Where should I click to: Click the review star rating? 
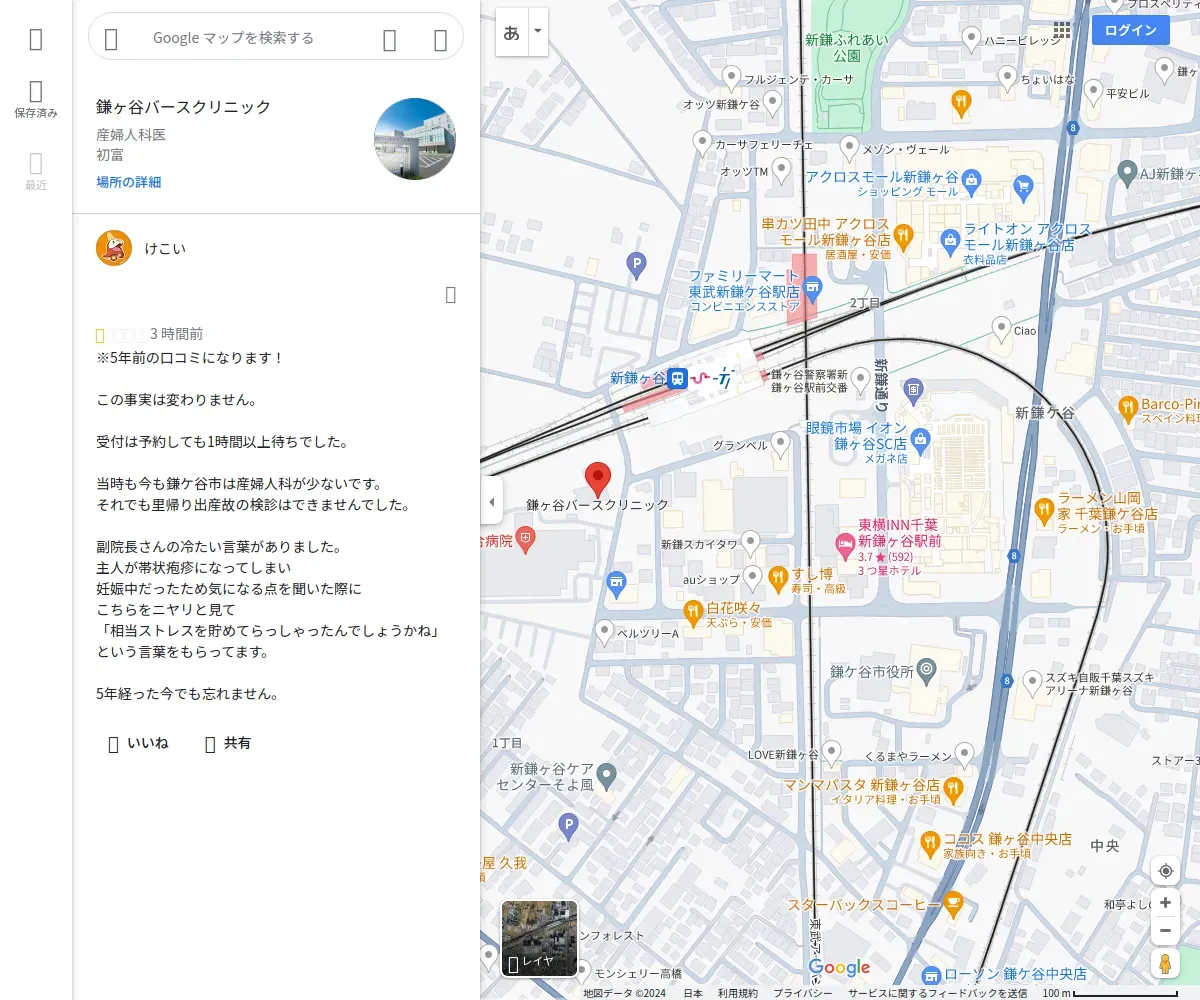pos(119,335)
